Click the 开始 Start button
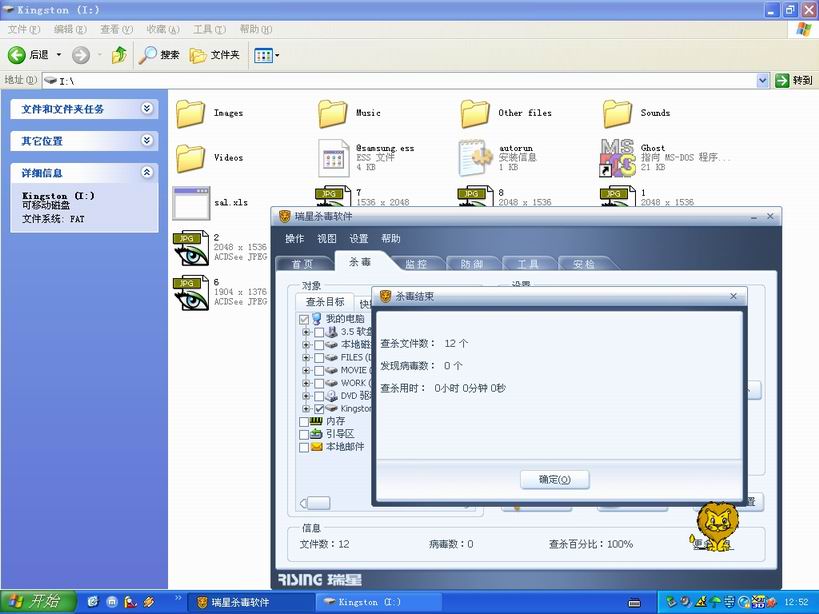 tap(38, 602)
